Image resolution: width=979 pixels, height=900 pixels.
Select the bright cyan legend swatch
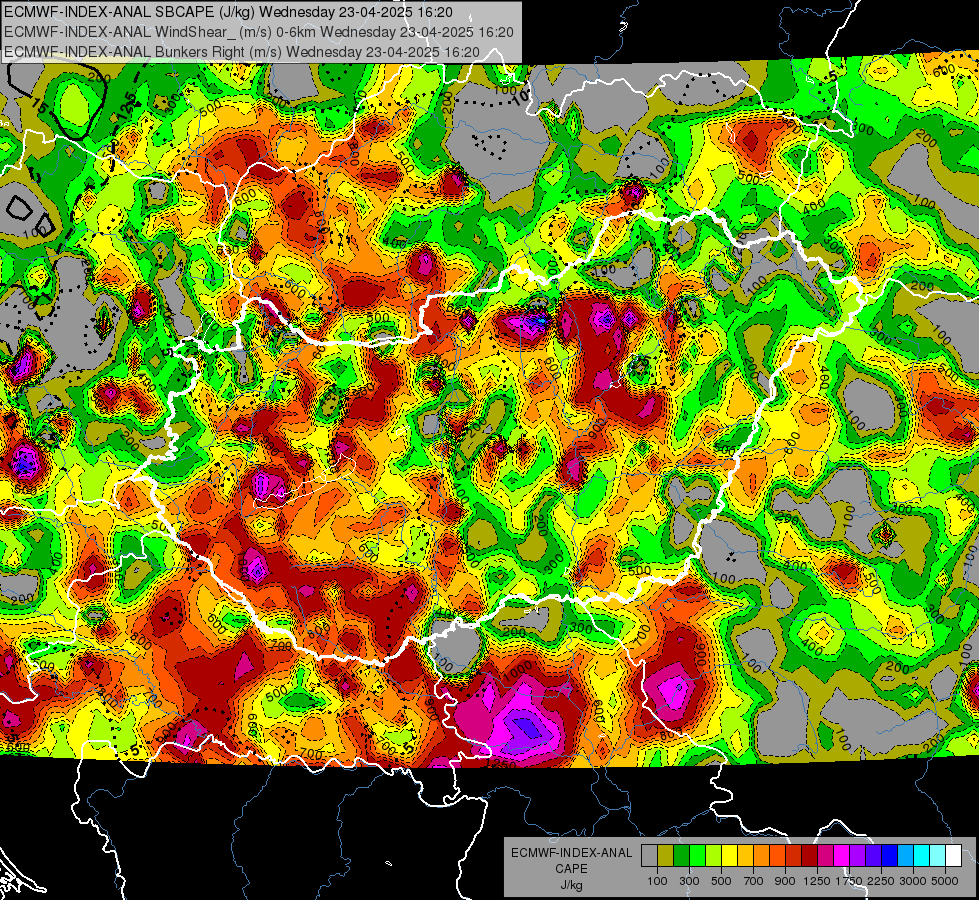coord(922,856)
